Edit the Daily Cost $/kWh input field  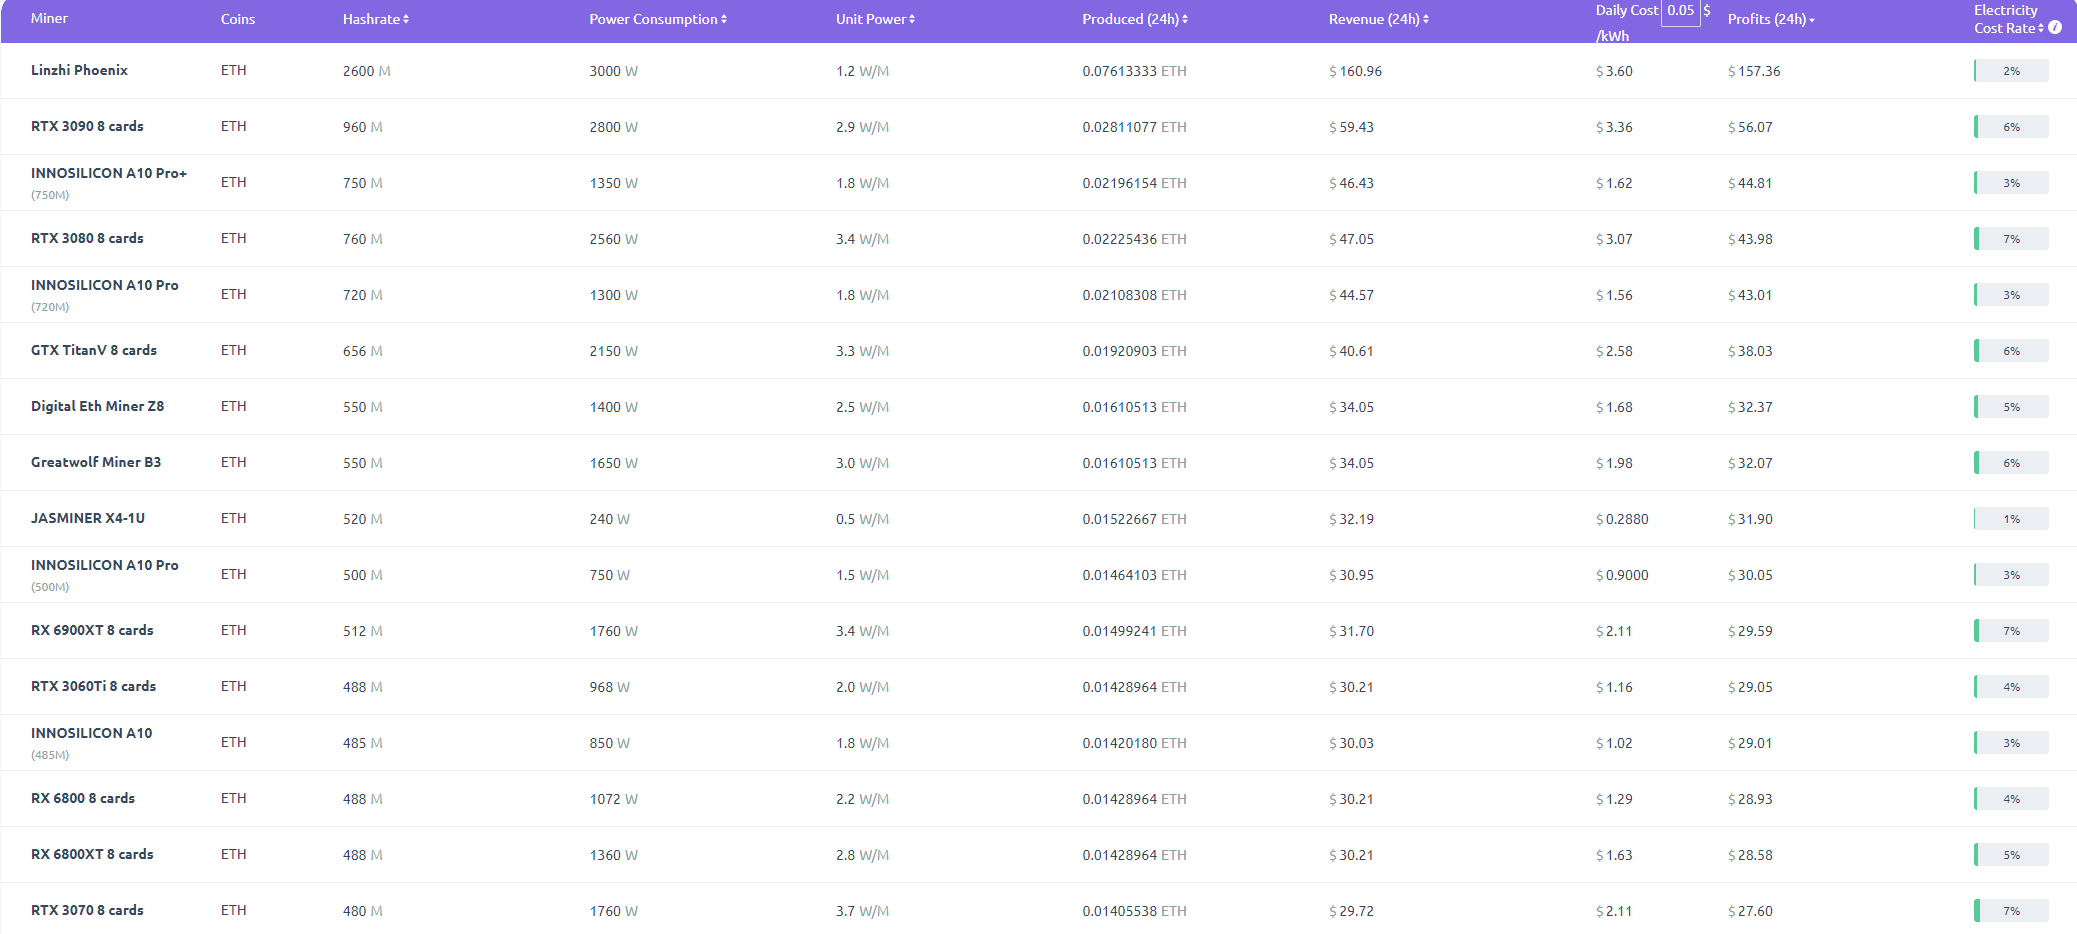click(1680, 11)
